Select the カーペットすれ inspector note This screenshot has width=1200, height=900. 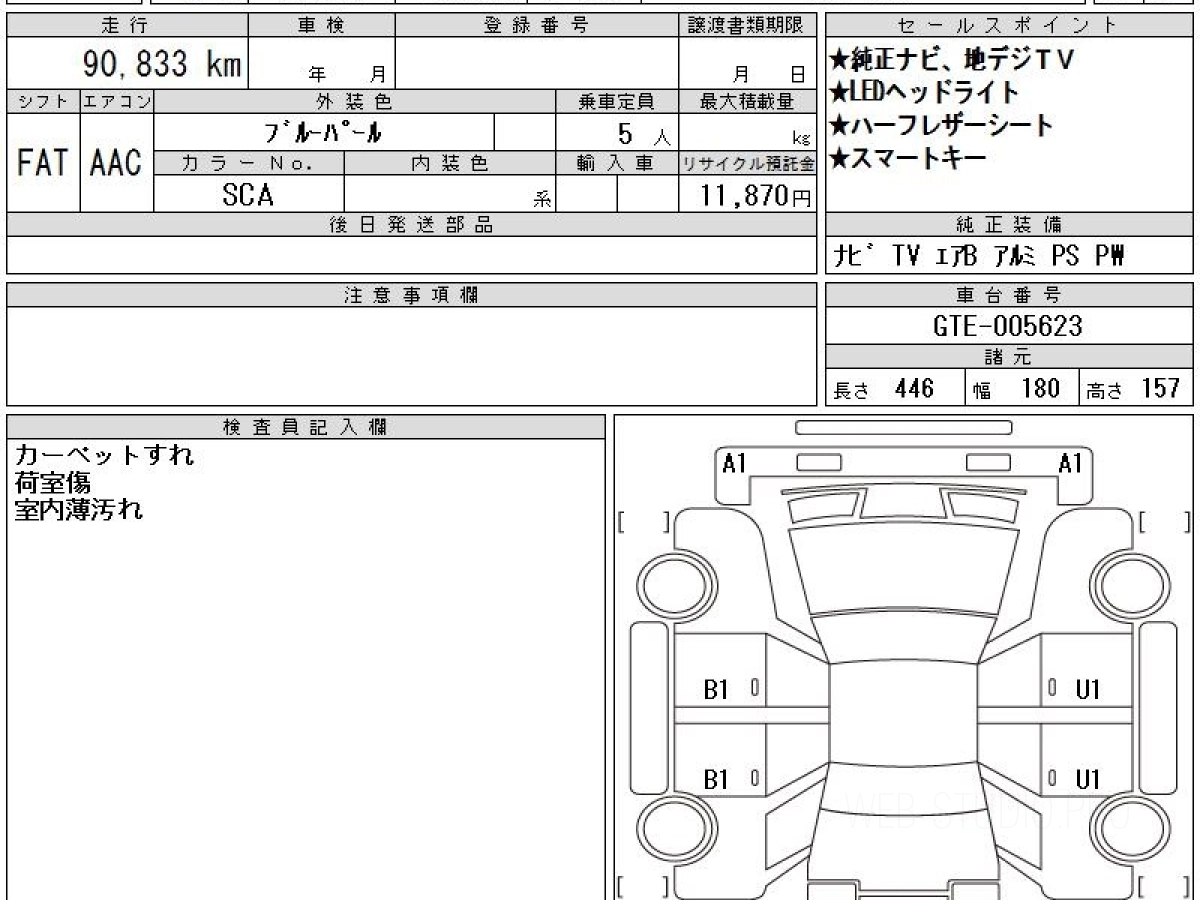(x=104, y=456)
